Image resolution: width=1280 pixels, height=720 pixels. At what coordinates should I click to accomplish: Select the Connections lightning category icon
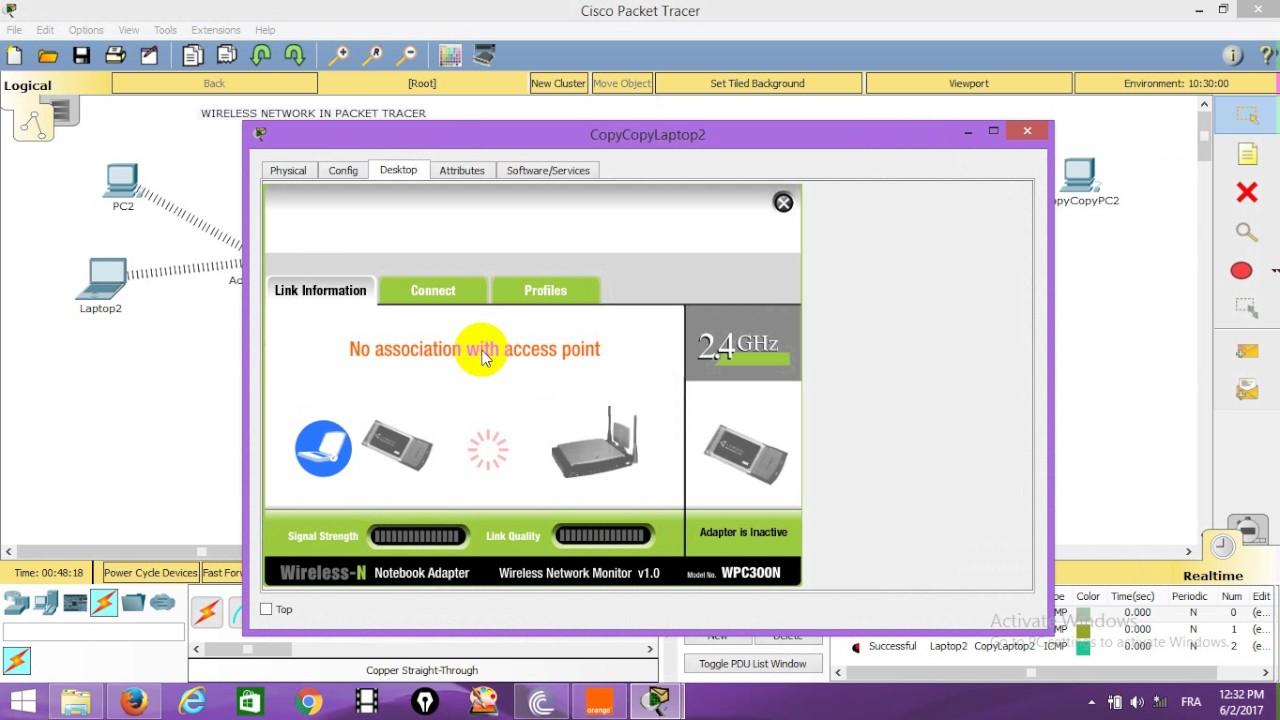(104, 603)
